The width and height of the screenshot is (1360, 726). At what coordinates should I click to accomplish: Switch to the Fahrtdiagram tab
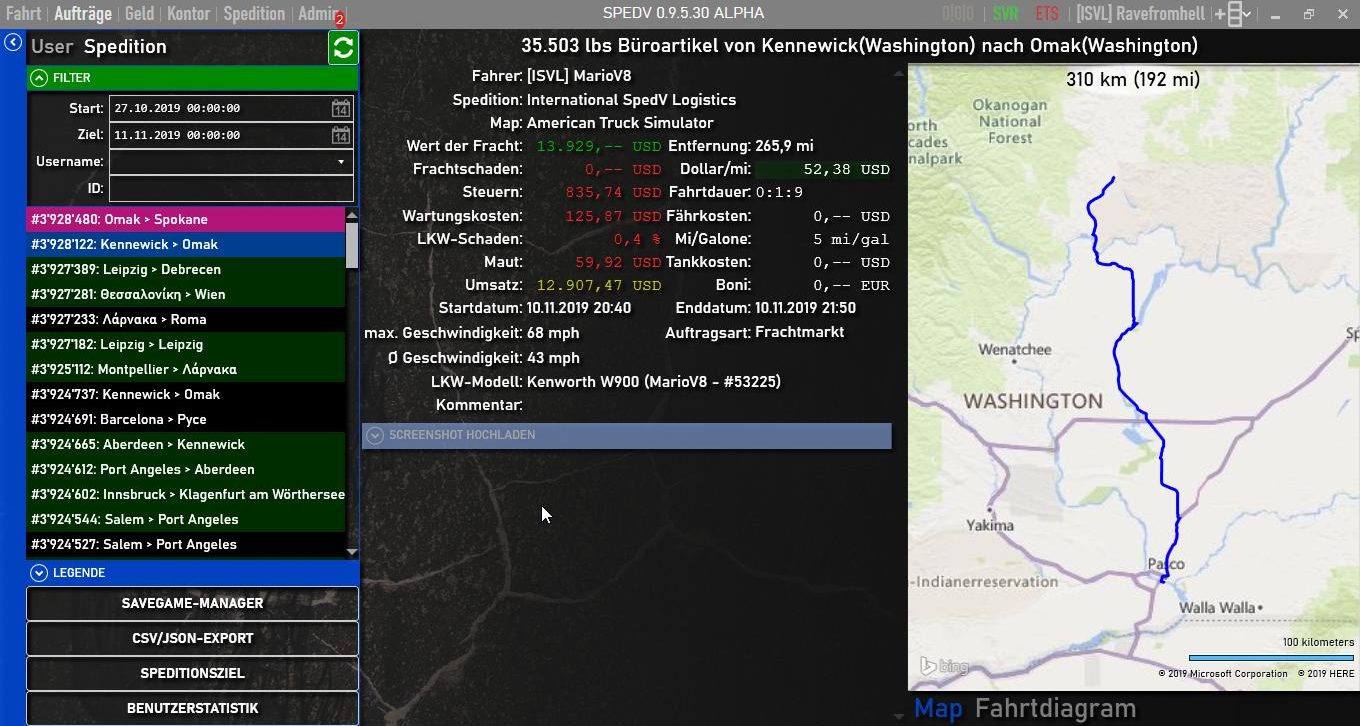1055,709
